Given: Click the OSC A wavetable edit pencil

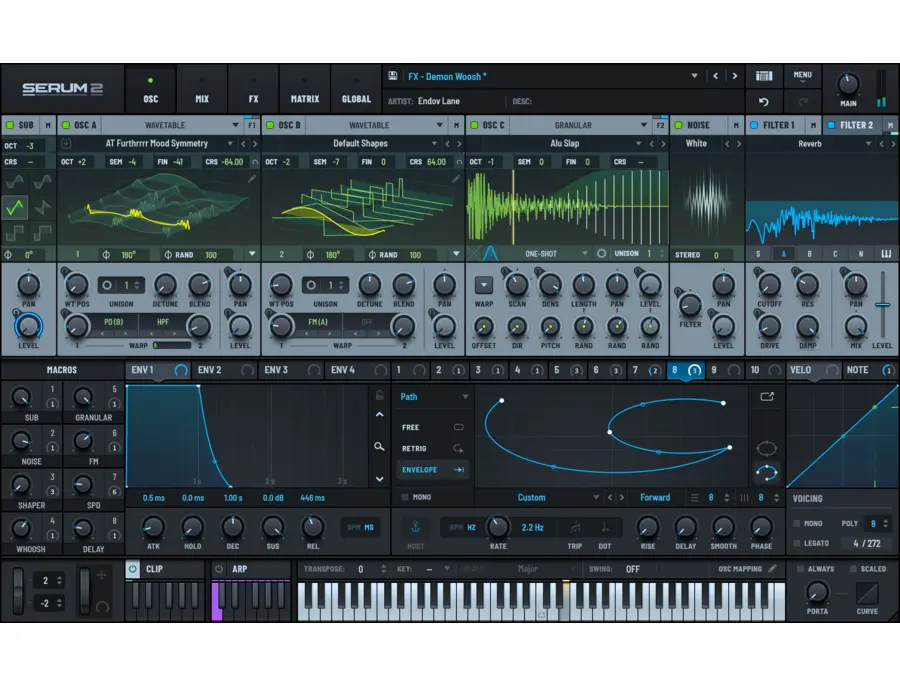Looking at the screenshot, I should (251, 179).
